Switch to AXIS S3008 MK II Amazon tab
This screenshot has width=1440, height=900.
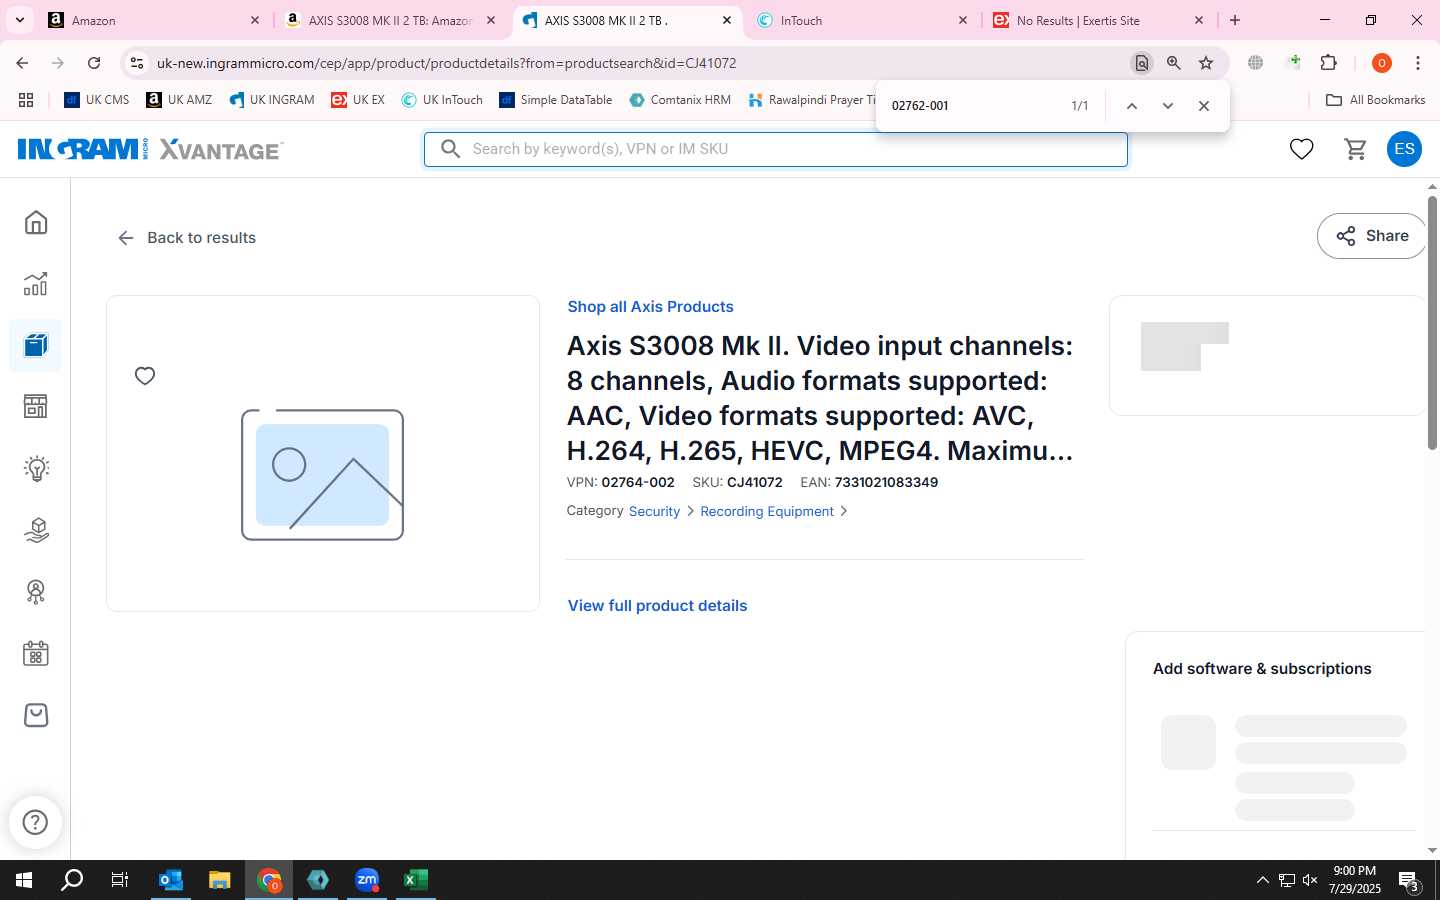pos(388,20)
